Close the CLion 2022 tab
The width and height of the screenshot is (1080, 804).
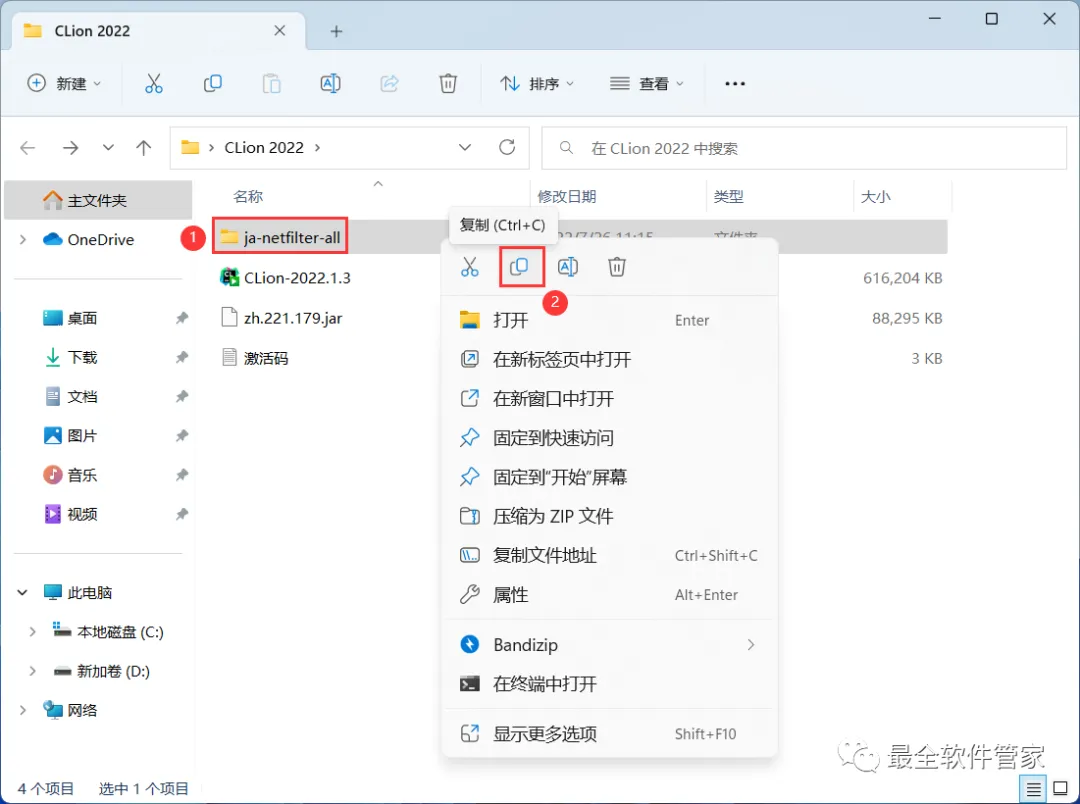click(x=280, y=30)
